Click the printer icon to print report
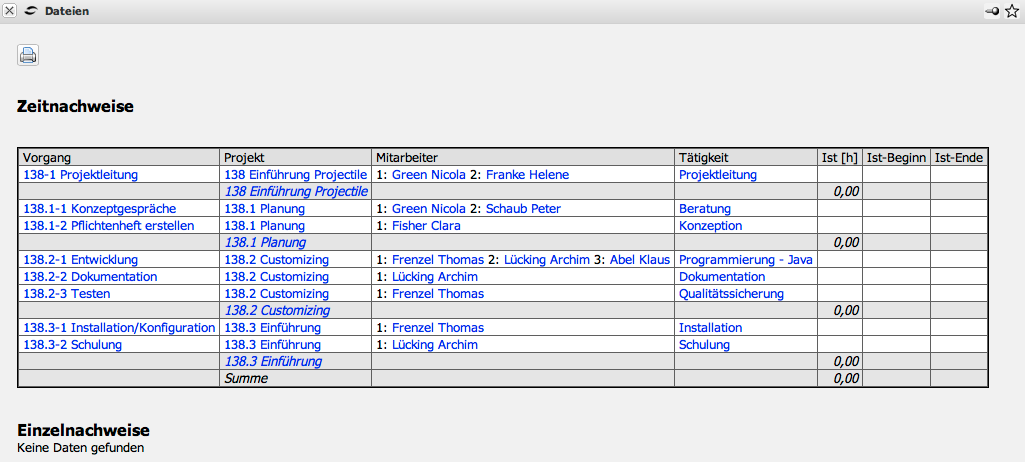 tap(28, 55)
